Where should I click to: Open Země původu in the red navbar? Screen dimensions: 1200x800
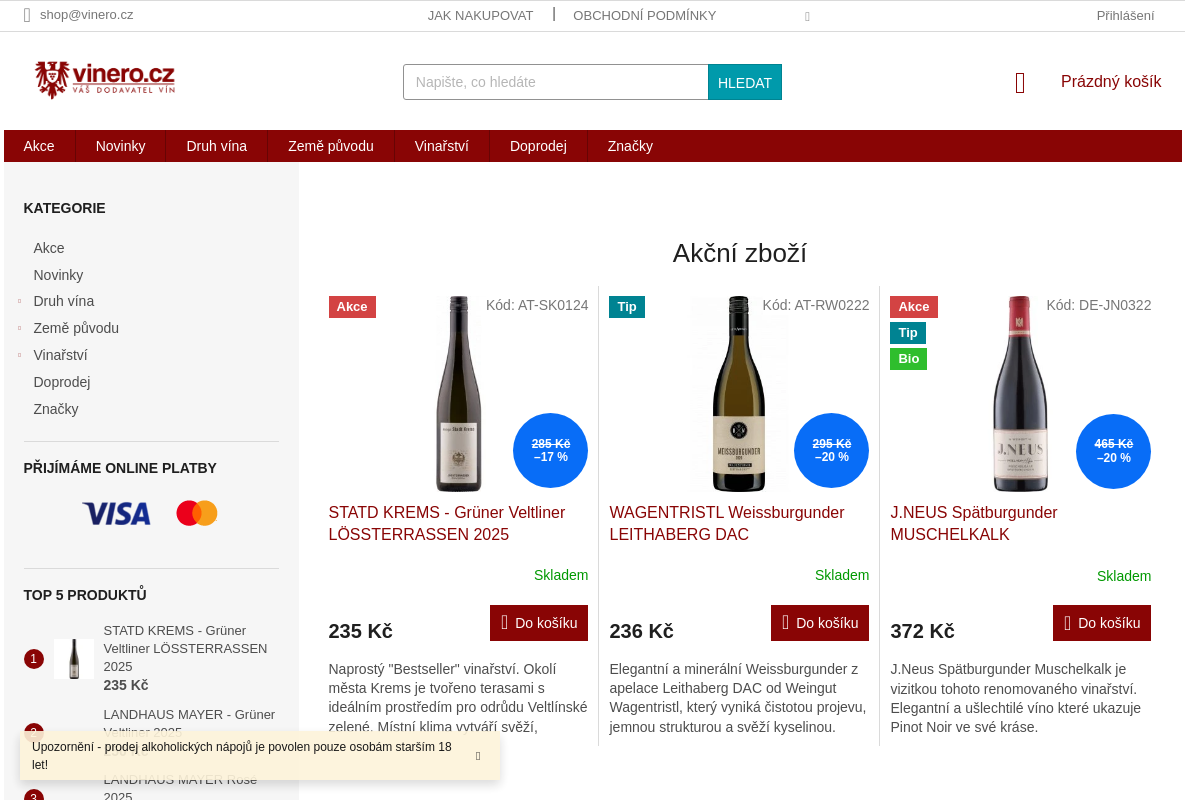tap(331, 146)
